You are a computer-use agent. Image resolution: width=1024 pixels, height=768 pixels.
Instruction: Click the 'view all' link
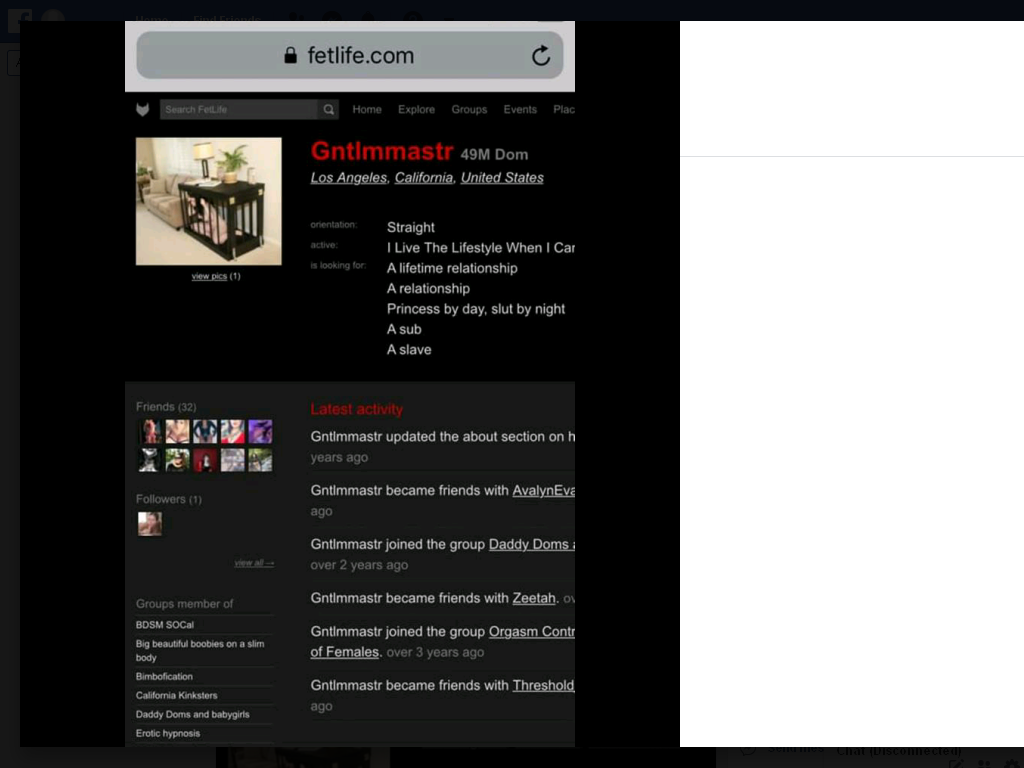tap(254, 563)
